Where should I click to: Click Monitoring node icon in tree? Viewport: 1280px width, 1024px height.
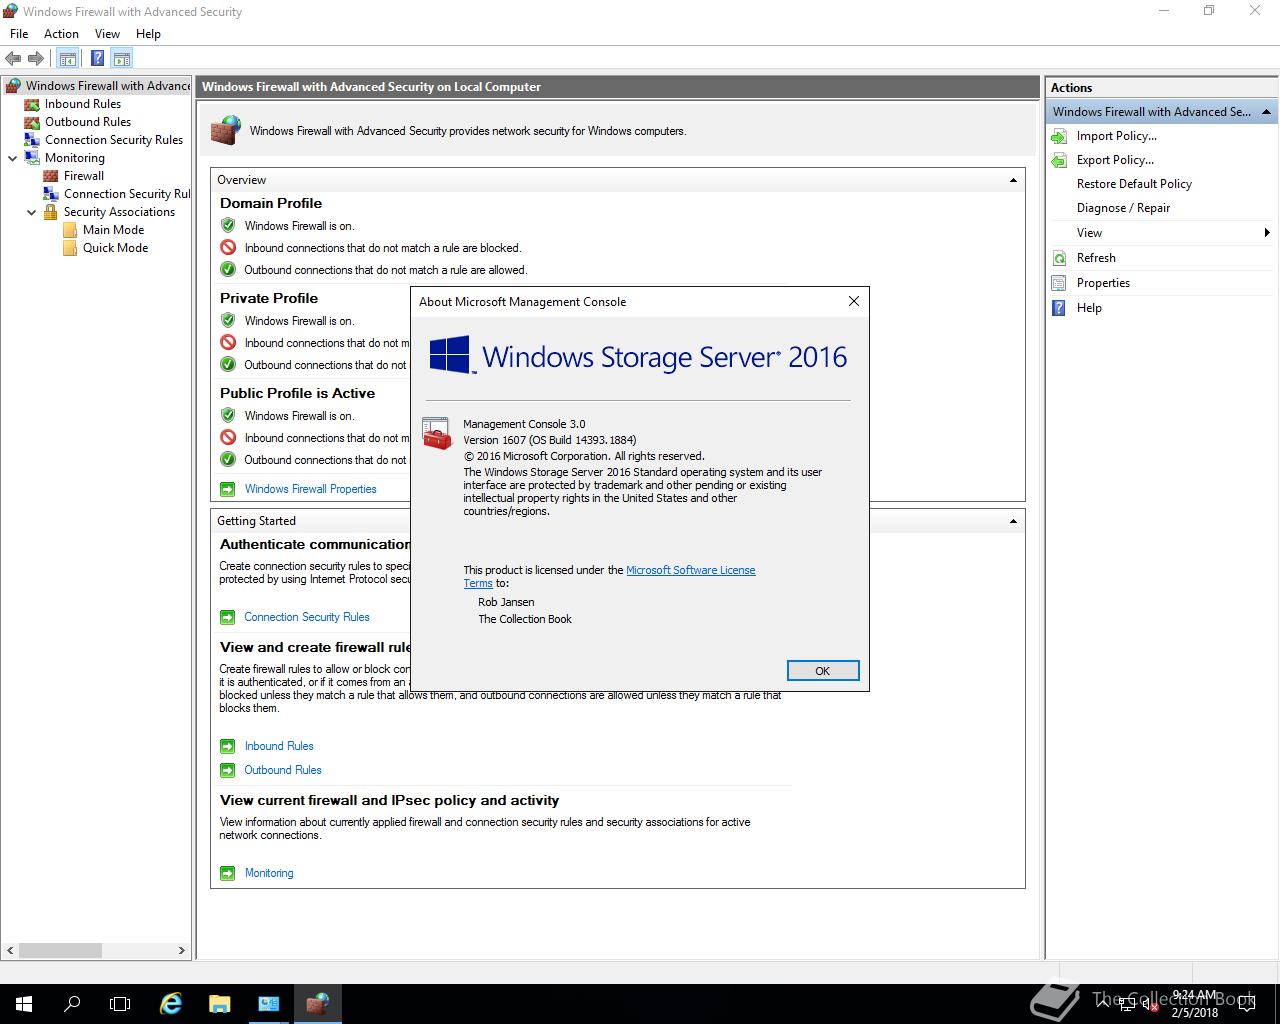point(32,158)
